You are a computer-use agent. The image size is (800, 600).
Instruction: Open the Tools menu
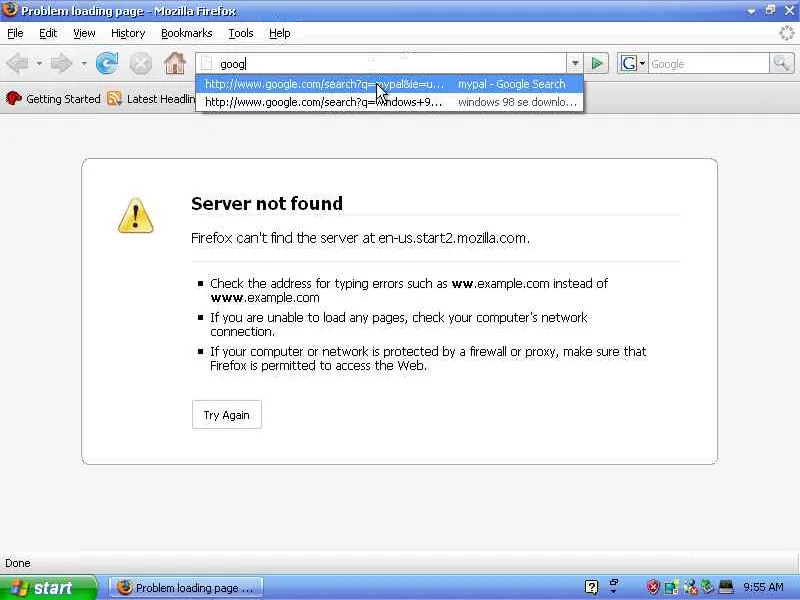click(x=241, y=33)
